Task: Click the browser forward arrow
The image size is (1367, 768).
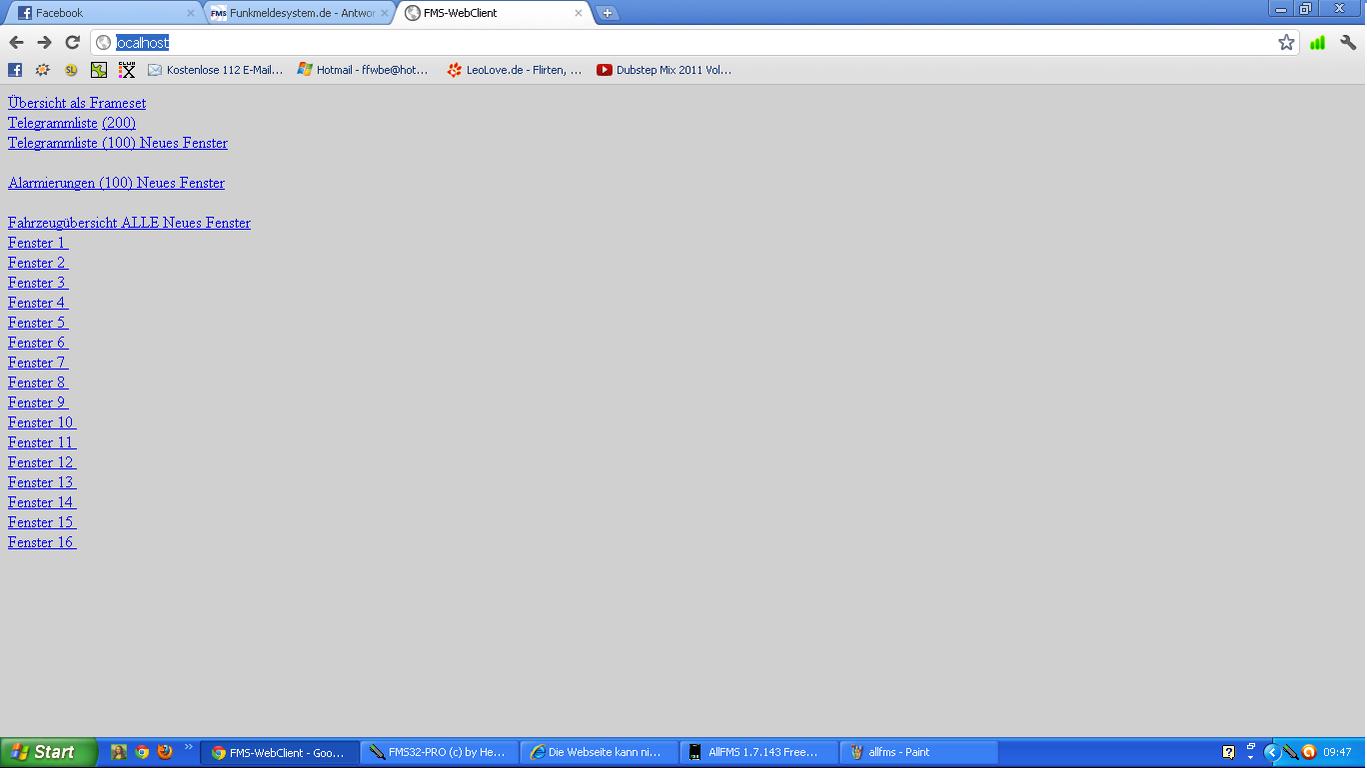Action: [44, 42]
